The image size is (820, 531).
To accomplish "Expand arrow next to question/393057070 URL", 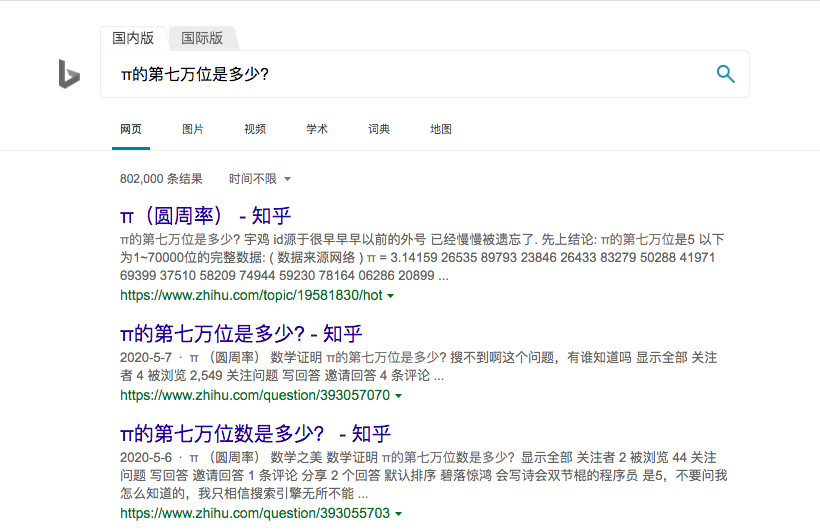I will (398, 396).
